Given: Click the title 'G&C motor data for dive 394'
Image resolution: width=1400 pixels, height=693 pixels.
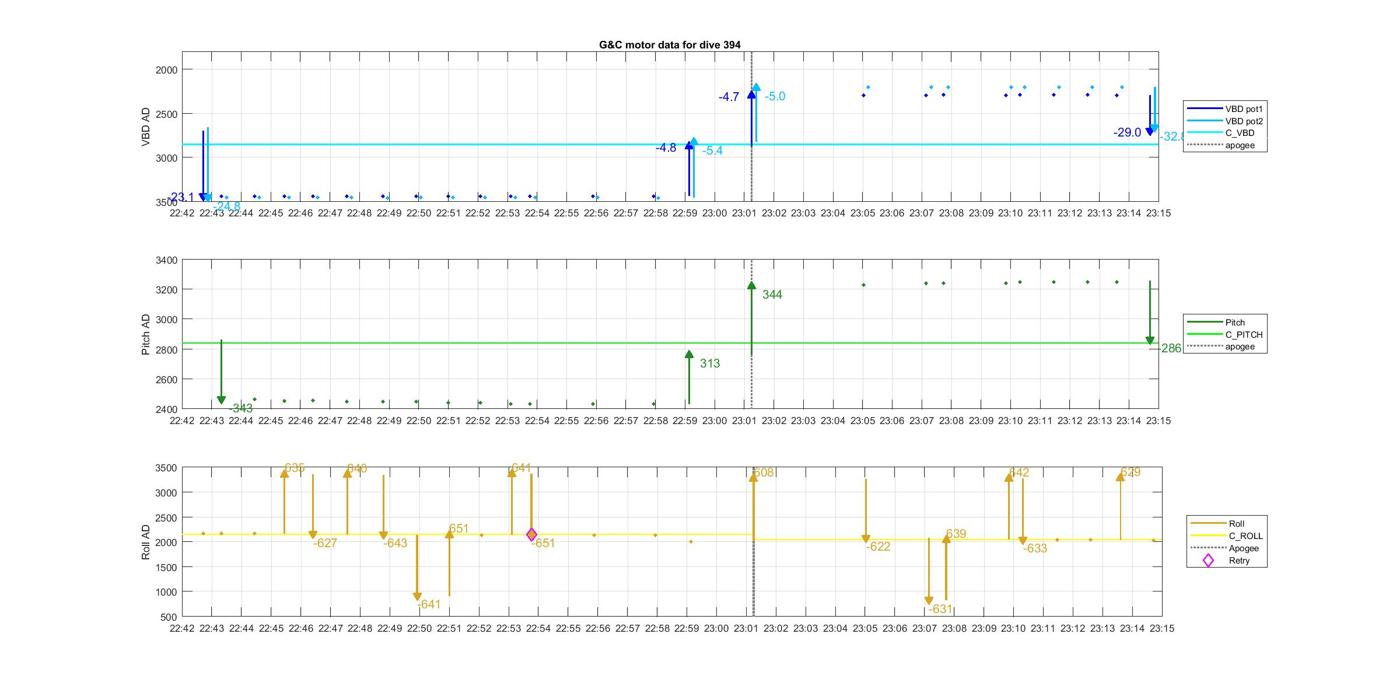Looking at the screenshot, I should [x=670, y=44].
